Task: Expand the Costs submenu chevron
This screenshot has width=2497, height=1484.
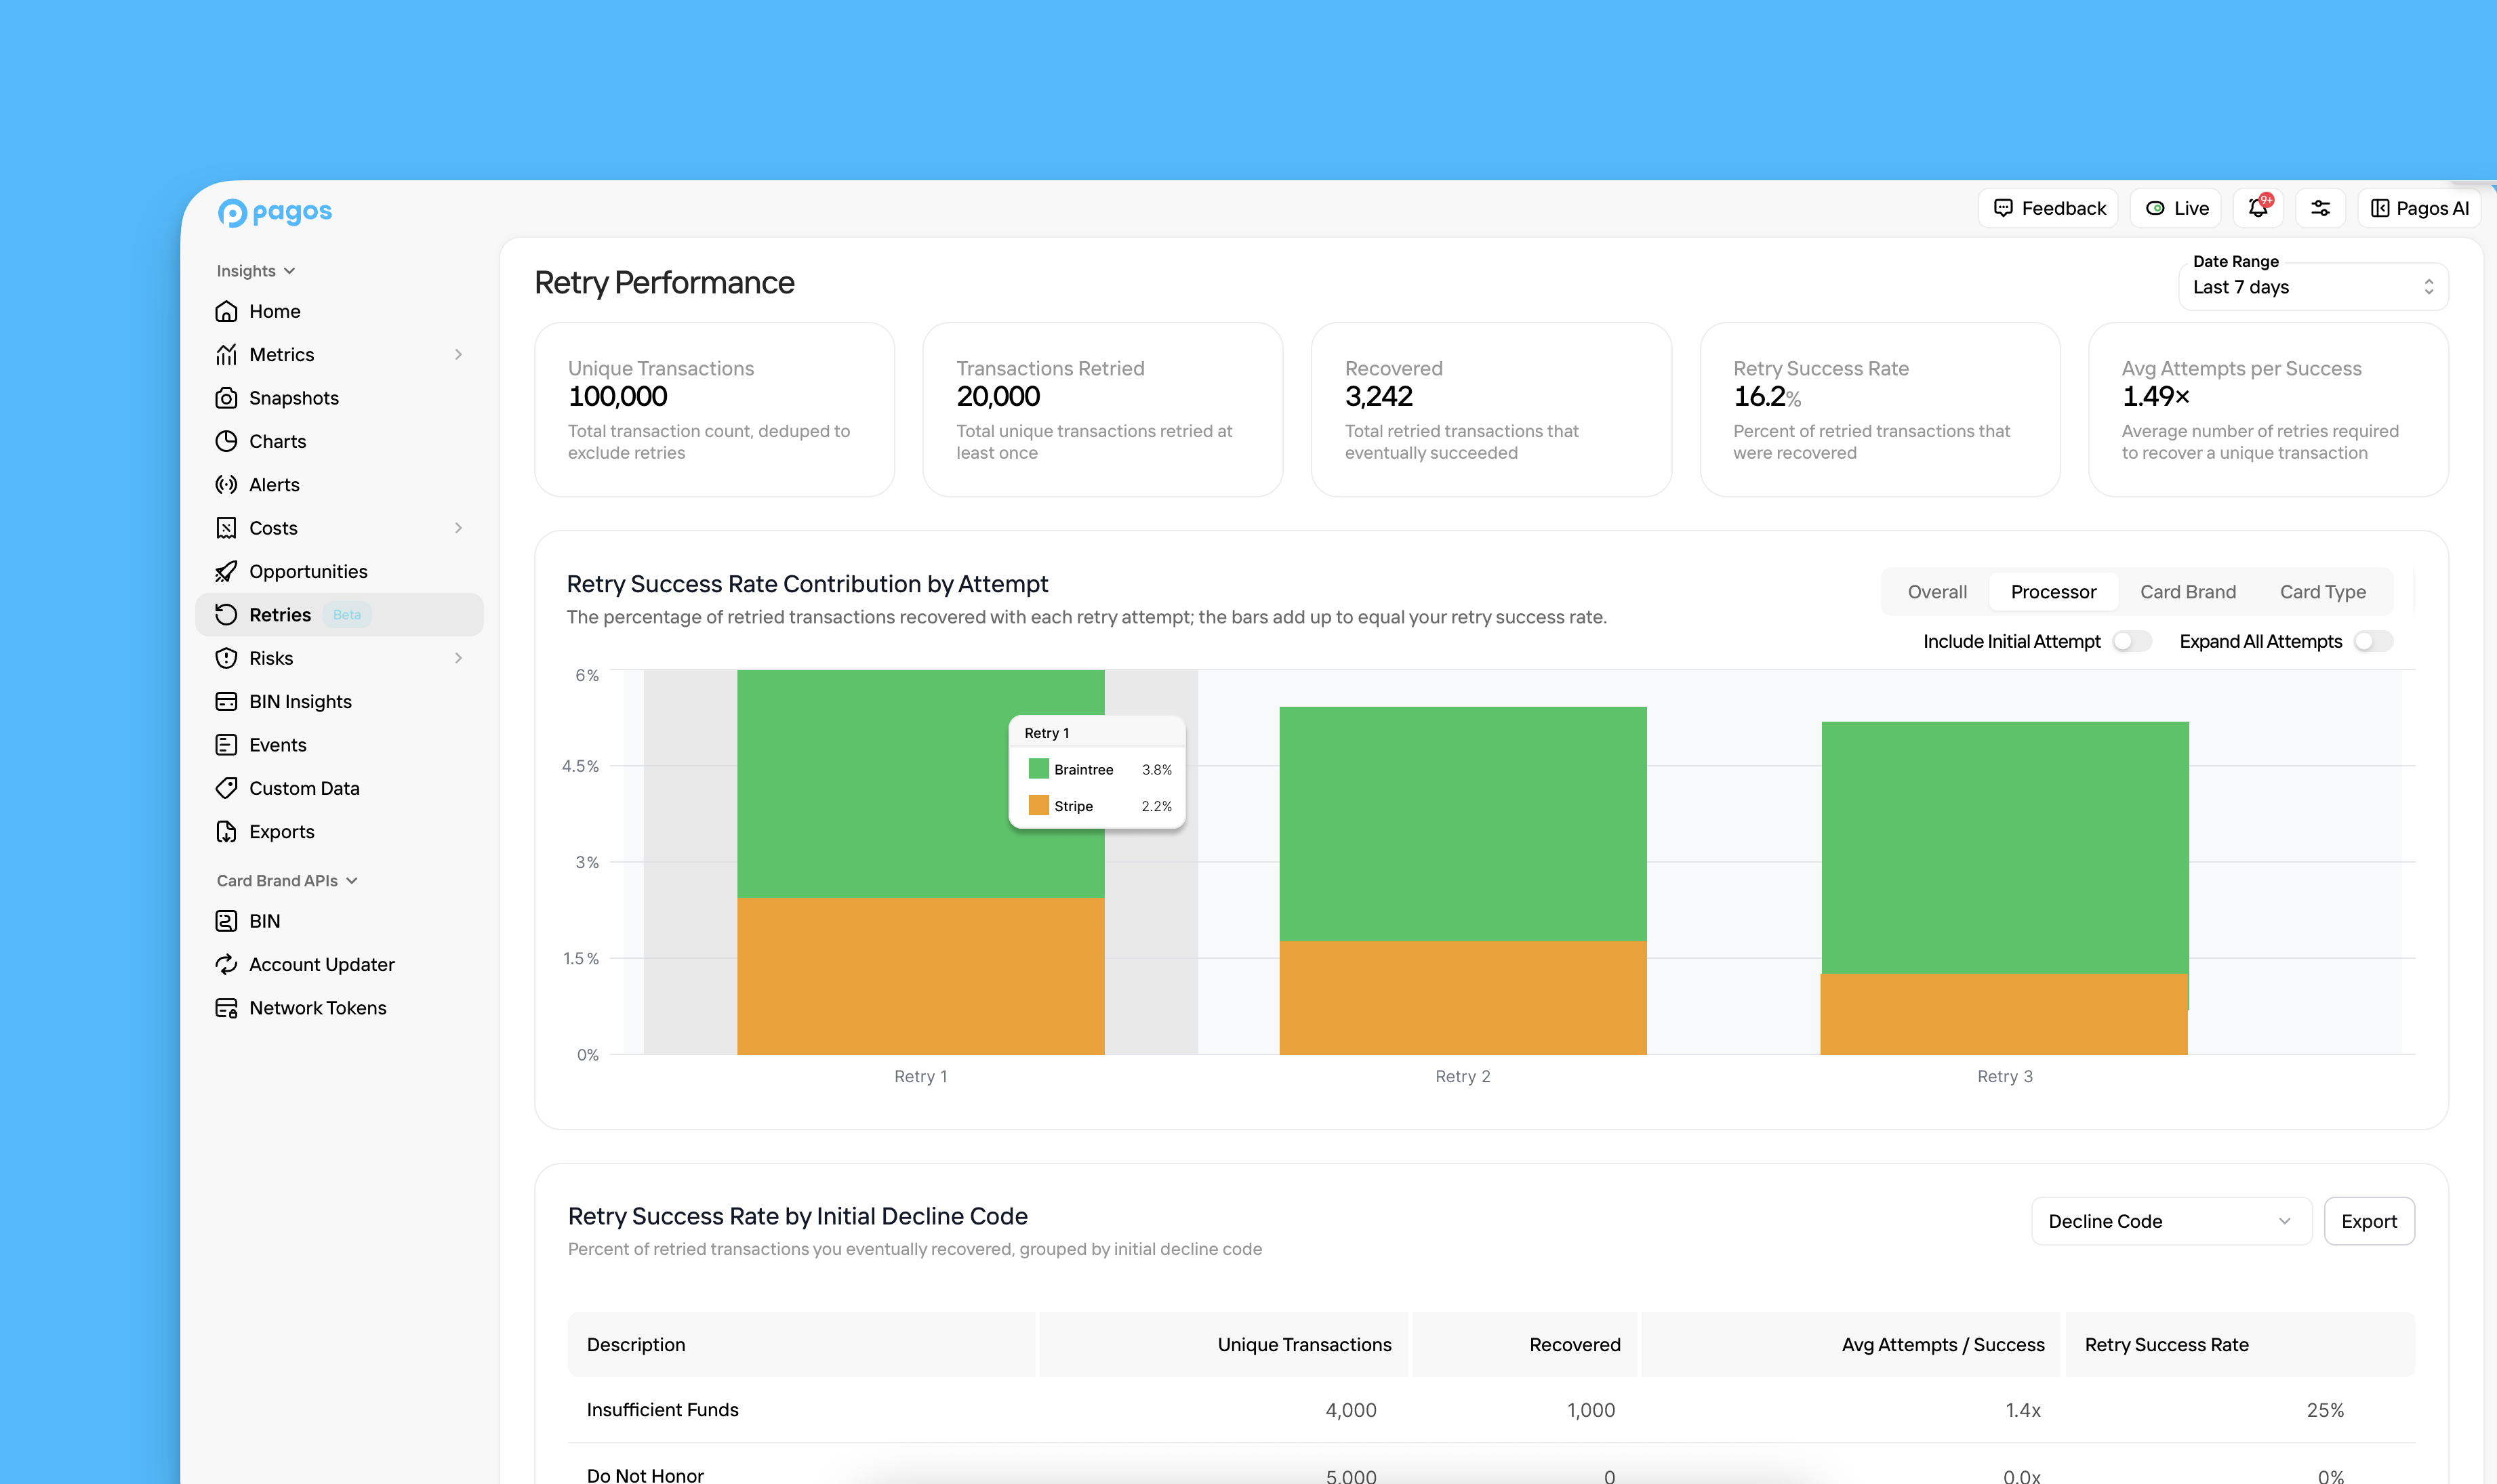Action: click(x=458, y=528)
